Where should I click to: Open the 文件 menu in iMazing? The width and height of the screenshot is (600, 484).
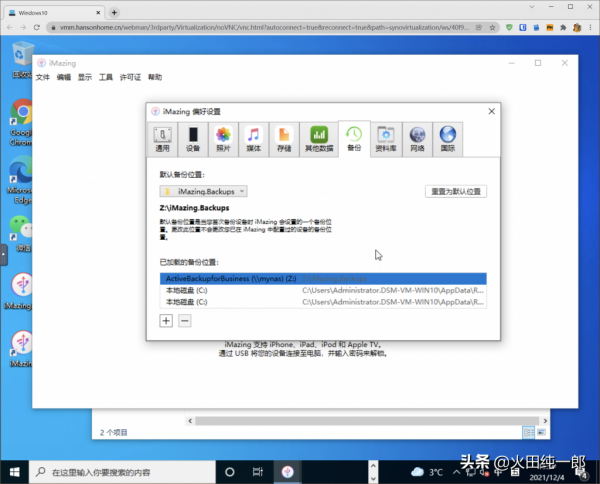[42, 77]
